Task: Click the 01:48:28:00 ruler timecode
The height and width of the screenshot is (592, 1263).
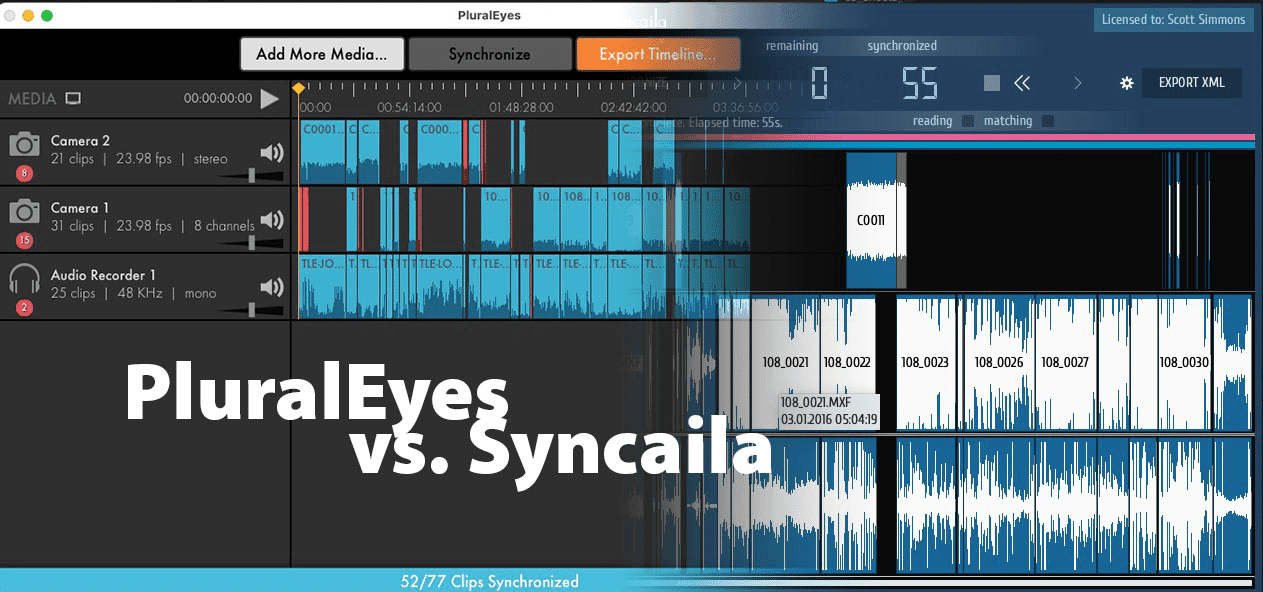Action: (521, 107)
